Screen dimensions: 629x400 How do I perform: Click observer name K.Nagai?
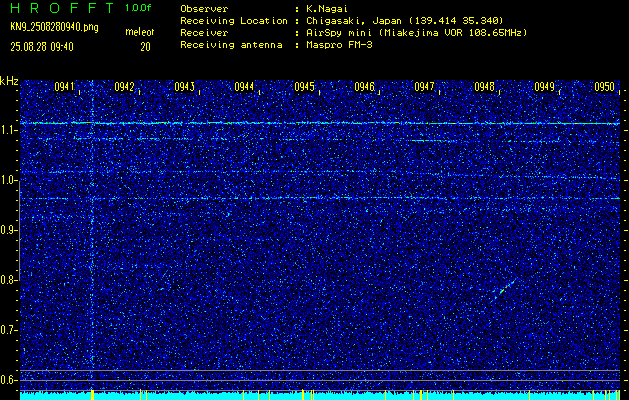coord(326,9)
